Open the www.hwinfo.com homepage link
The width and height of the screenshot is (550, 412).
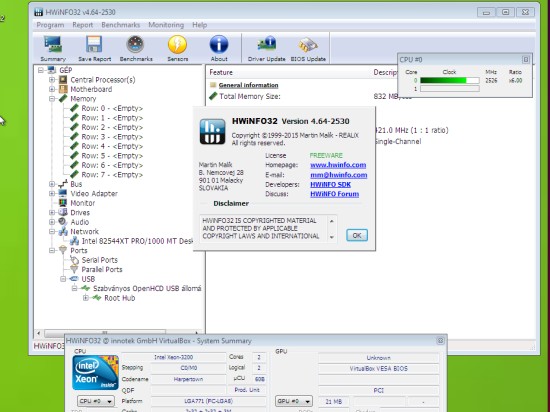point(338,165)
